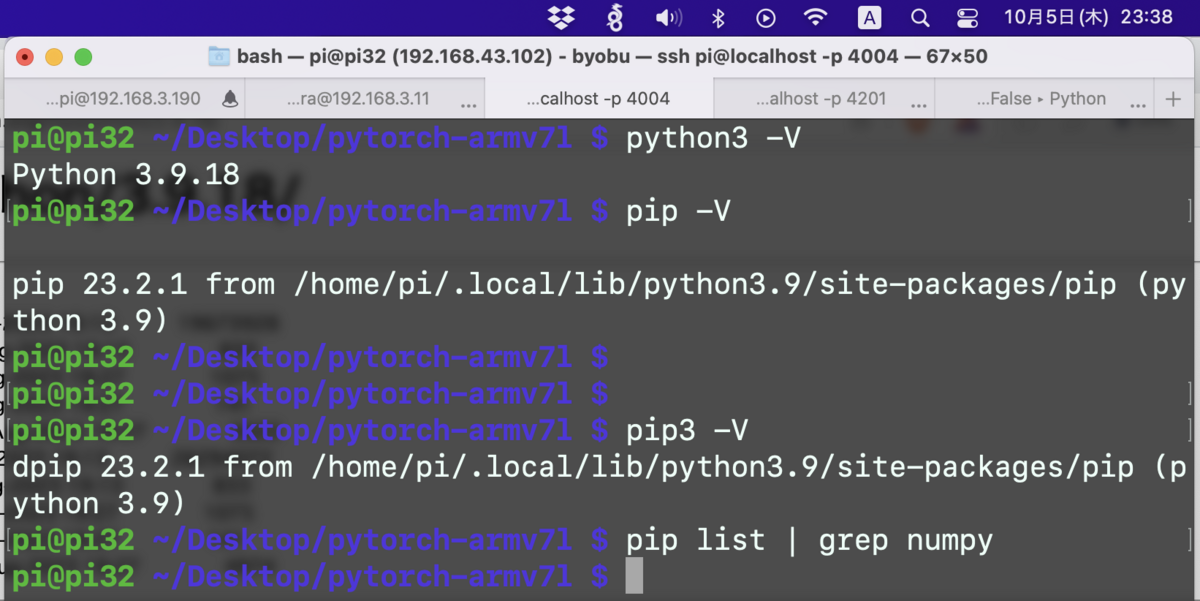Click the seahorse-shaped status bar icon
Screen dimensions: 1200x601
pyautogui.click(x=615, y=17)
